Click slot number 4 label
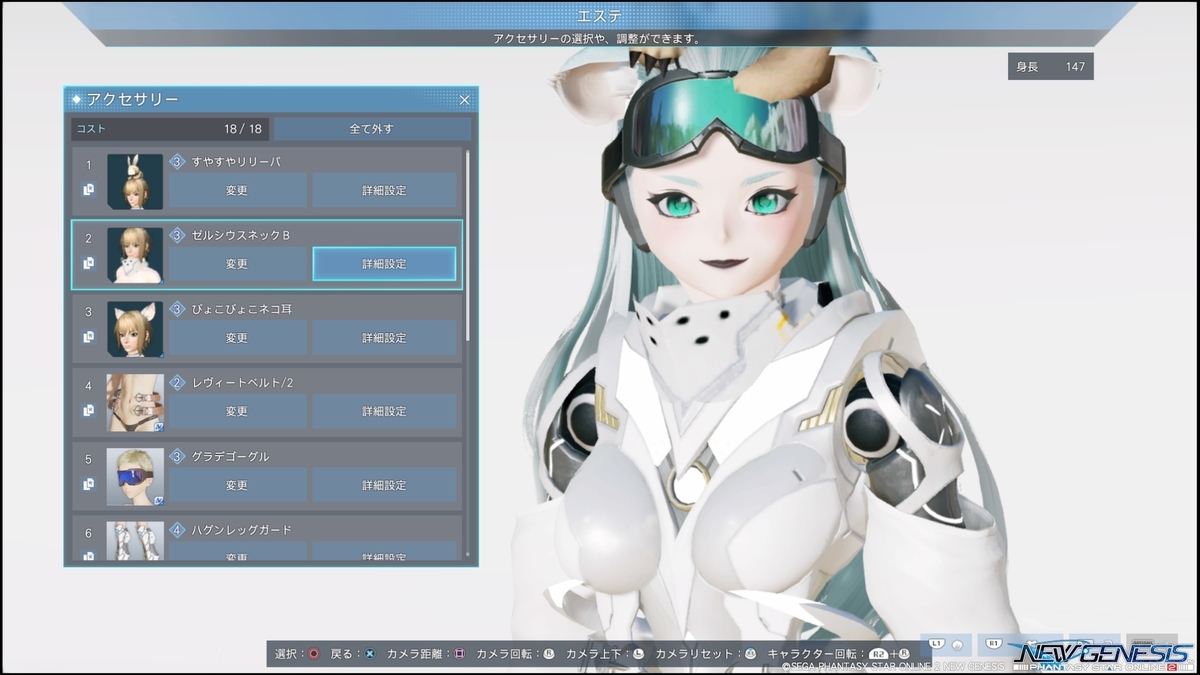Viewport: 1200px width, 675px height. [89, 386]
